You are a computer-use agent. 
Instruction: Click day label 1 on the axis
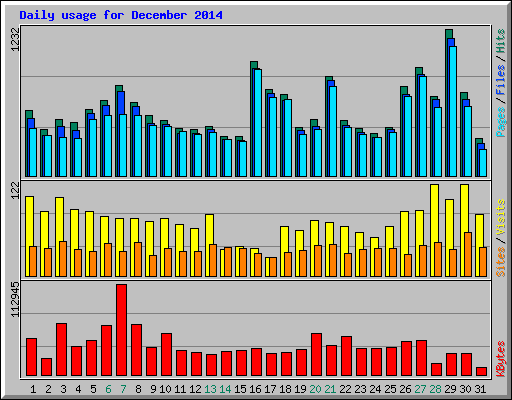coord(33,389)
